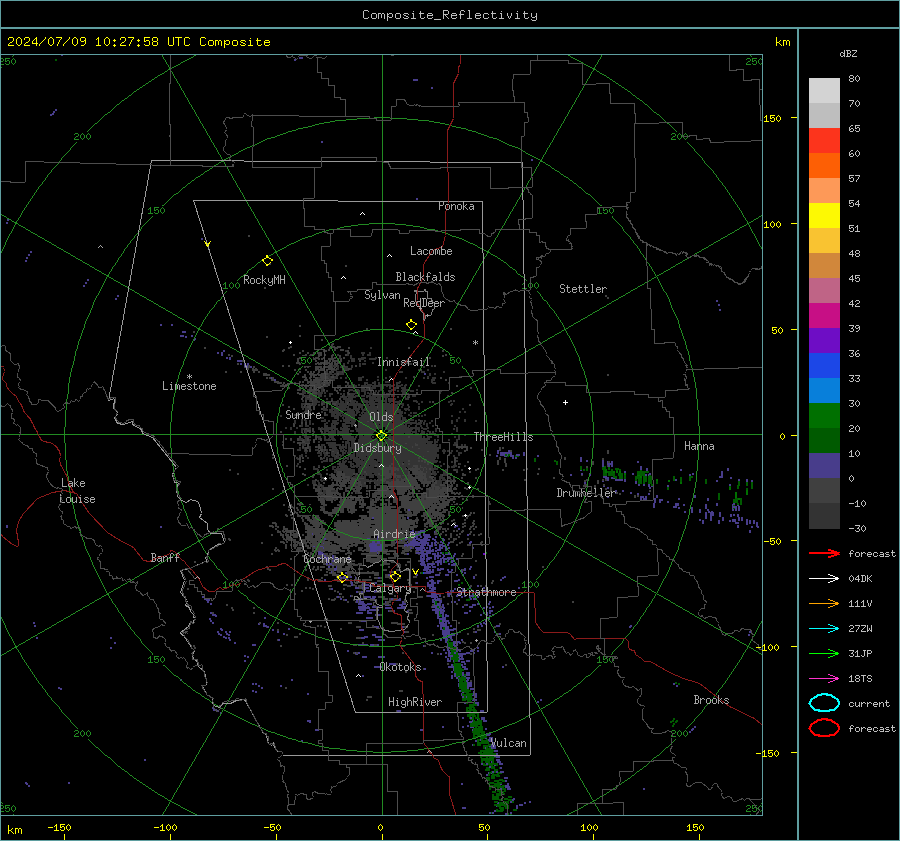
Task: Click the Olds city label
Action: pyautogui.click(x=381, y=417)
